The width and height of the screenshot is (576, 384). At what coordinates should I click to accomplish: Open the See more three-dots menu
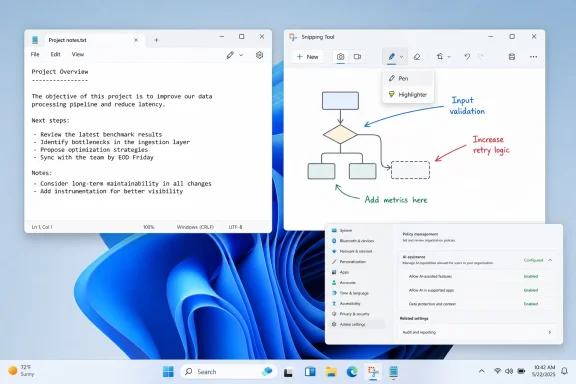coord(533,57)
